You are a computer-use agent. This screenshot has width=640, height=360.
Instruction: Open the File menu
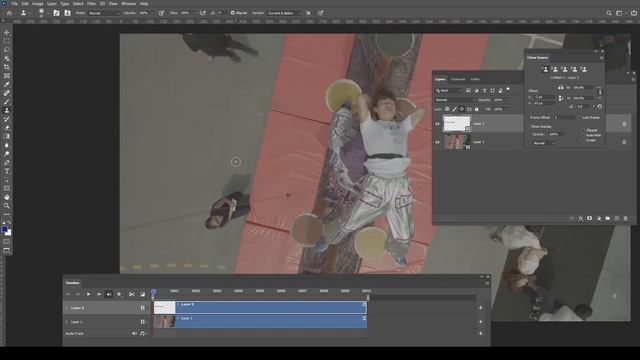coord(14,4)
